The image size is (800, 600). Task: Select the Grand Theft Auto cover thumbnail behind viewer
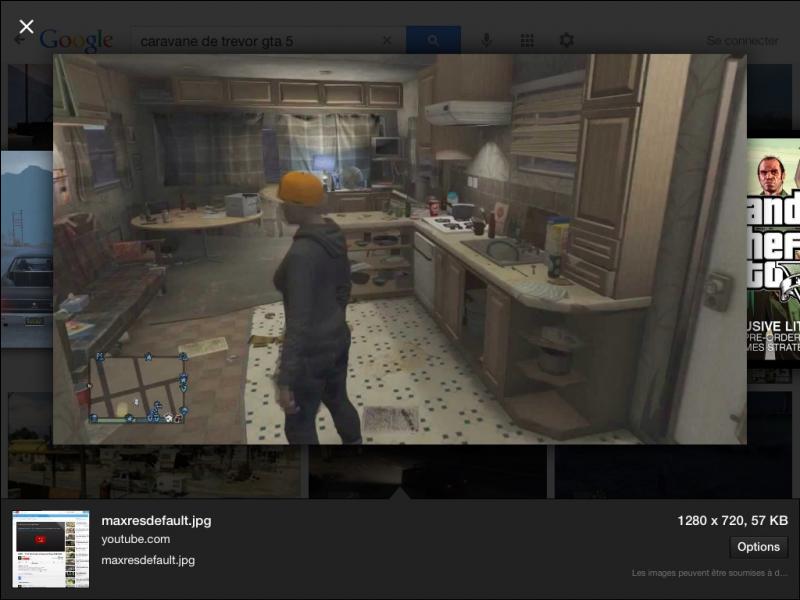[x=773, y=254]
